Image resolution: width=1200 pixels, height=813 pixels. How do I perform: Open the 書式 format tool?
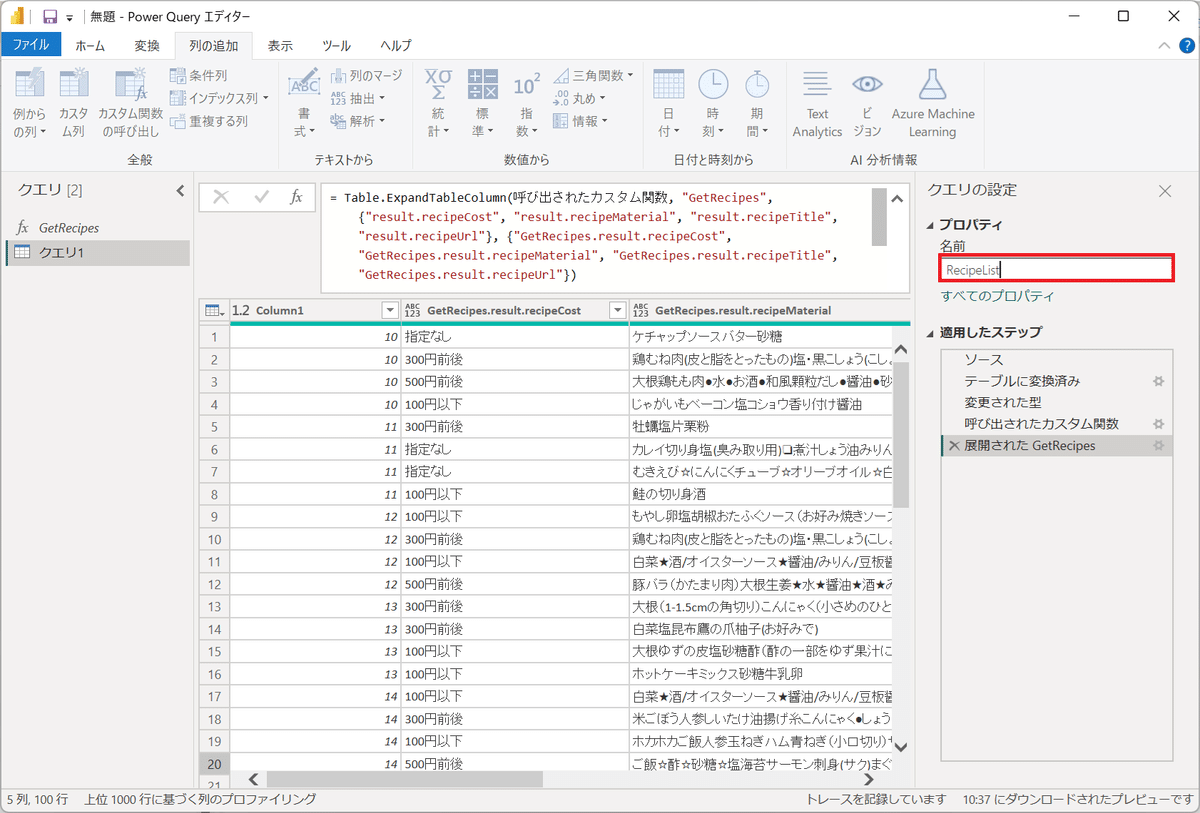(x=304, y=104)
